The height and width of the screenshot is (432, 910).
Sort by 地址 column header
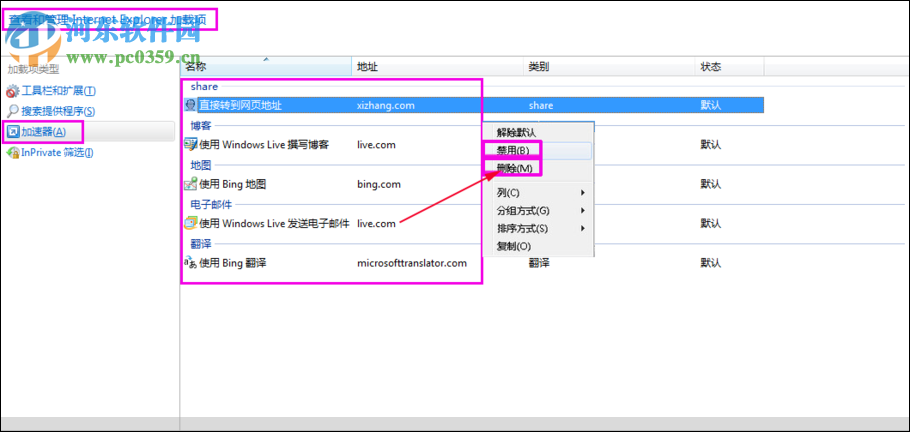[438, 67]
